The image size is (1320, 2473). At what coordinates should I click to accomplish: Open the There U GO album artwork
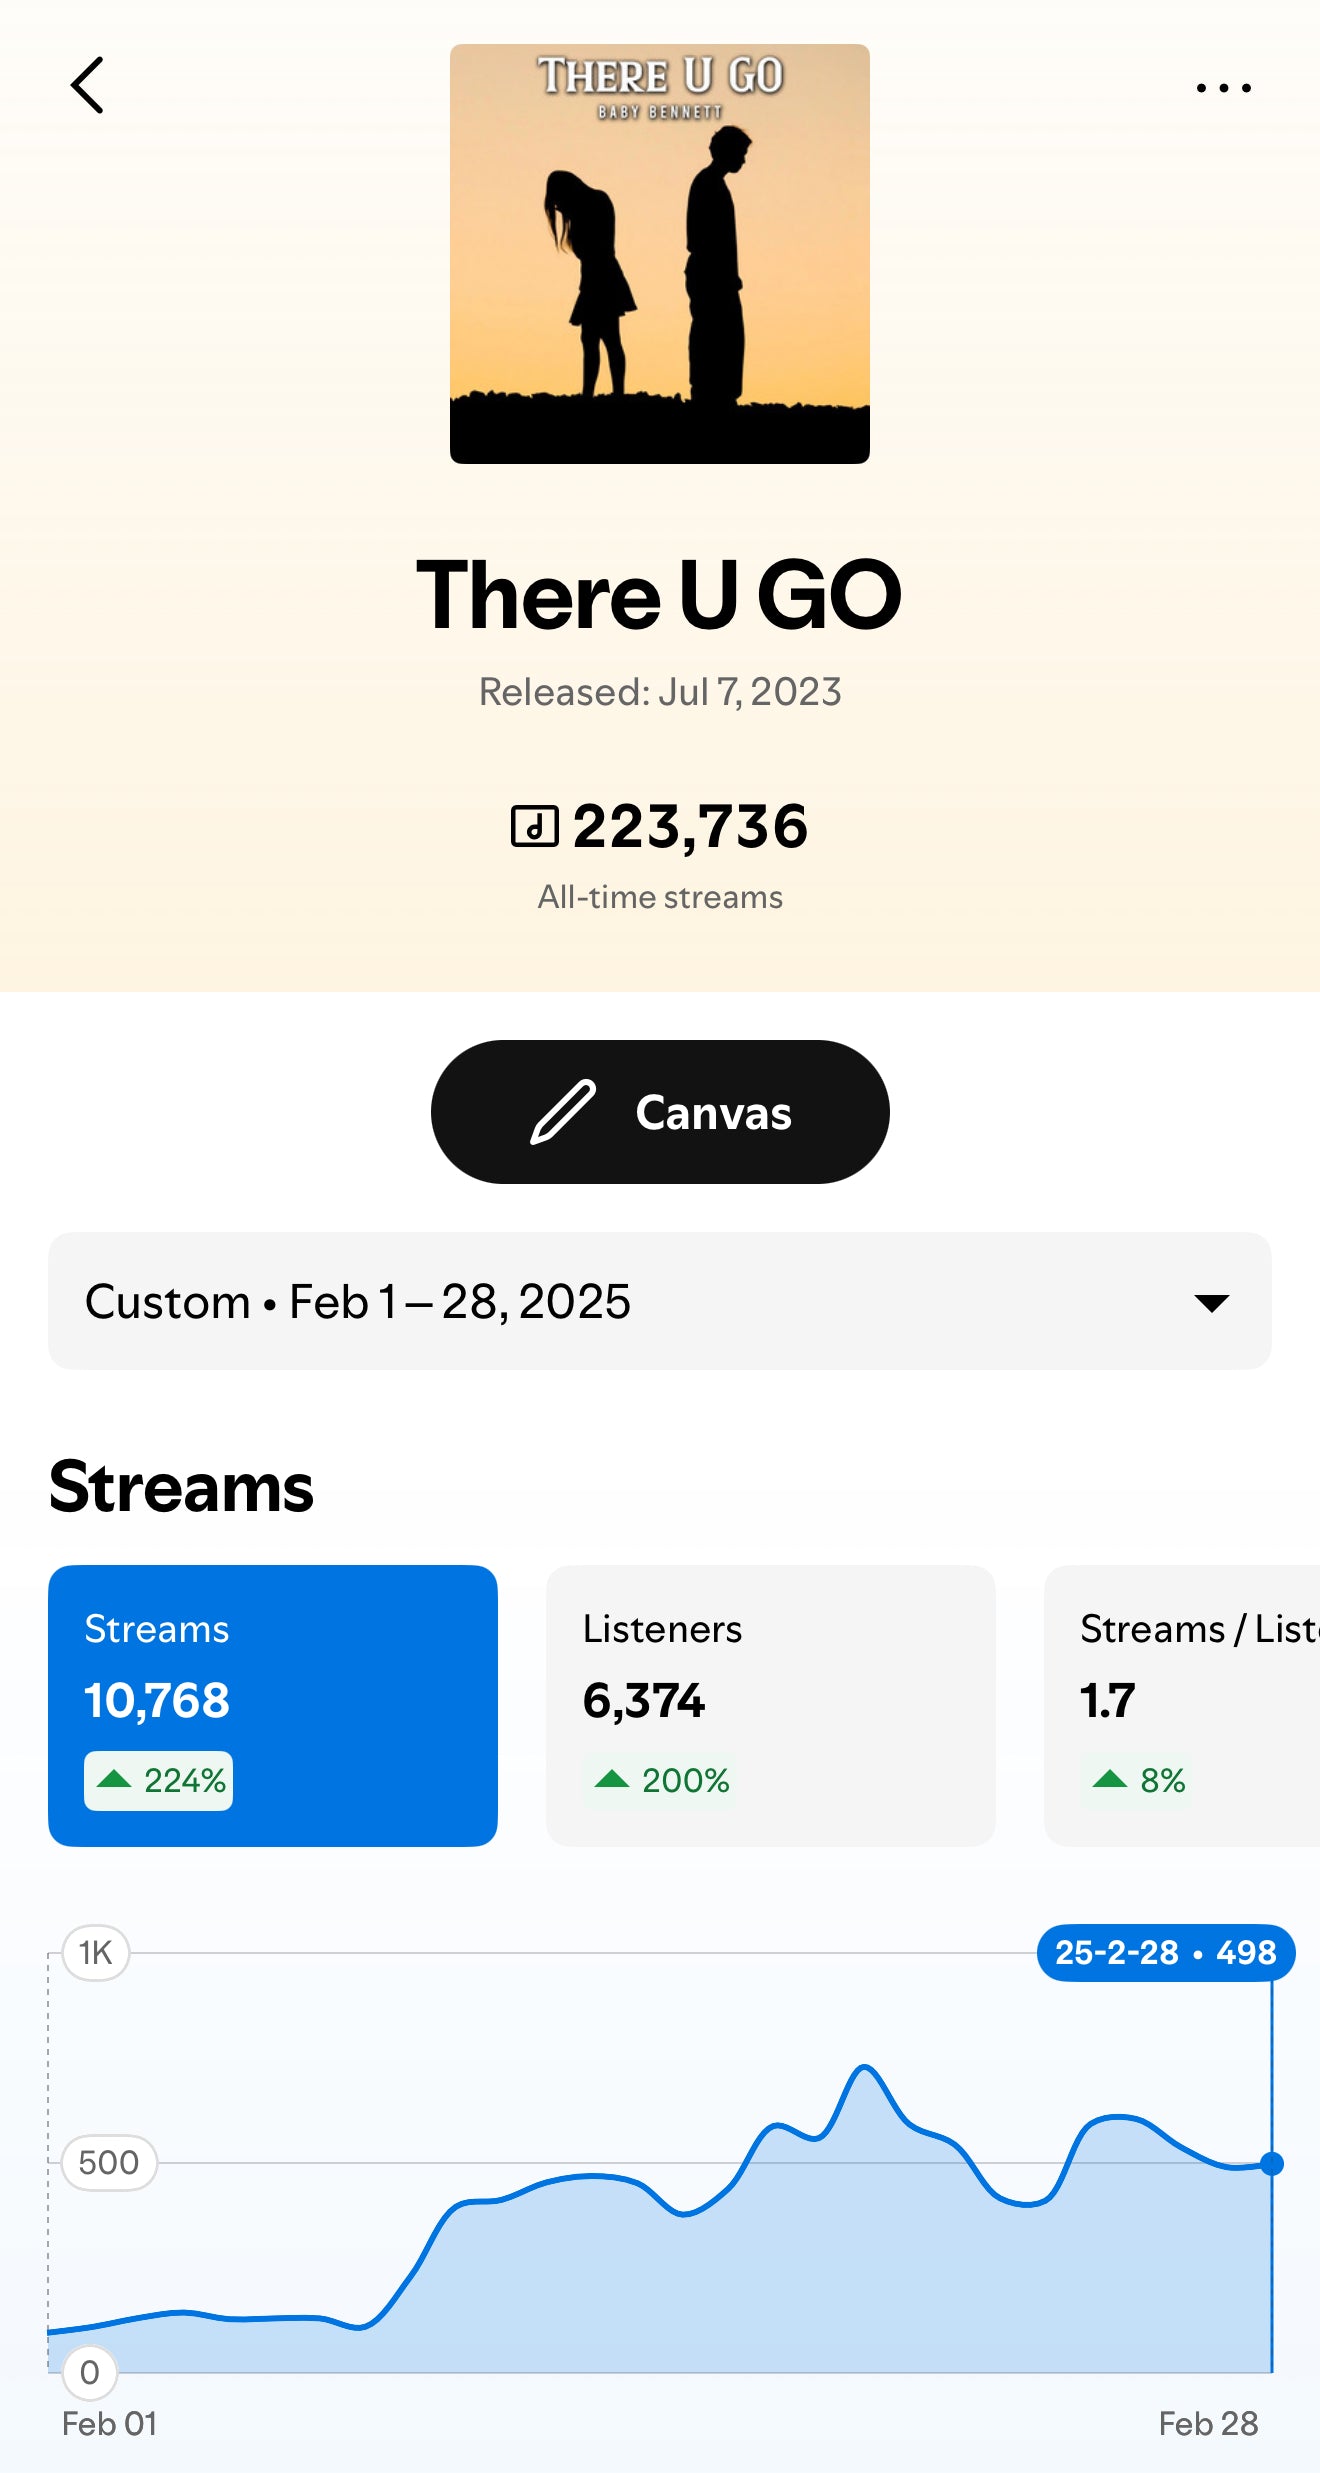point(659,254)
